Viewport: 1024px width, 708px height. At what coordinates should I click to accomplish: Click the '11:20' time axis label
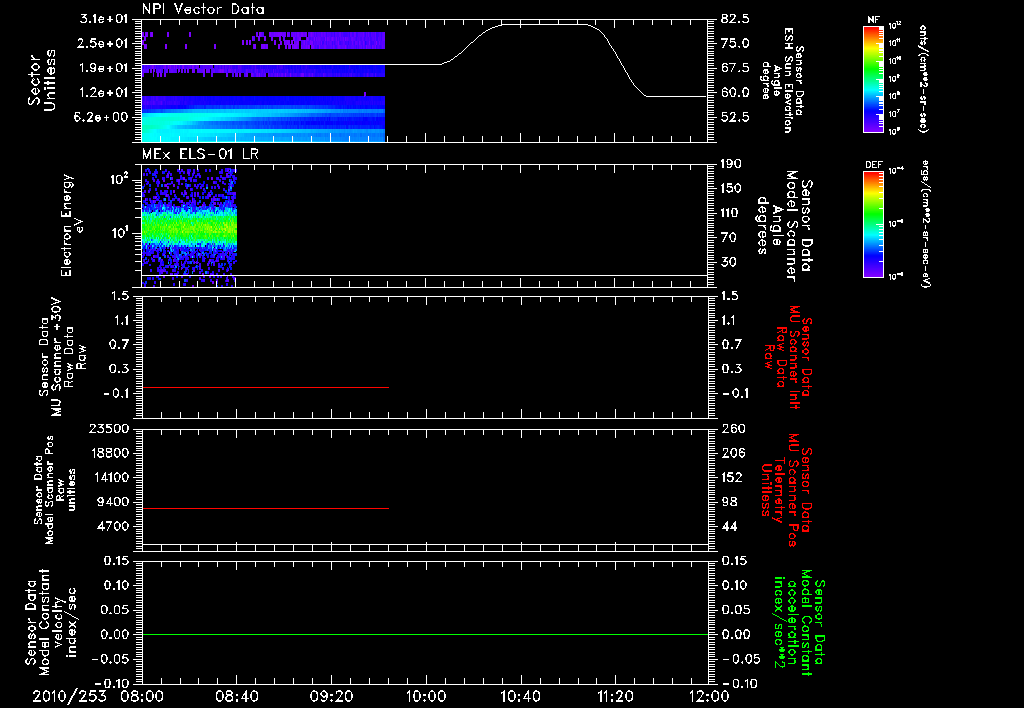tap(615, 697)
